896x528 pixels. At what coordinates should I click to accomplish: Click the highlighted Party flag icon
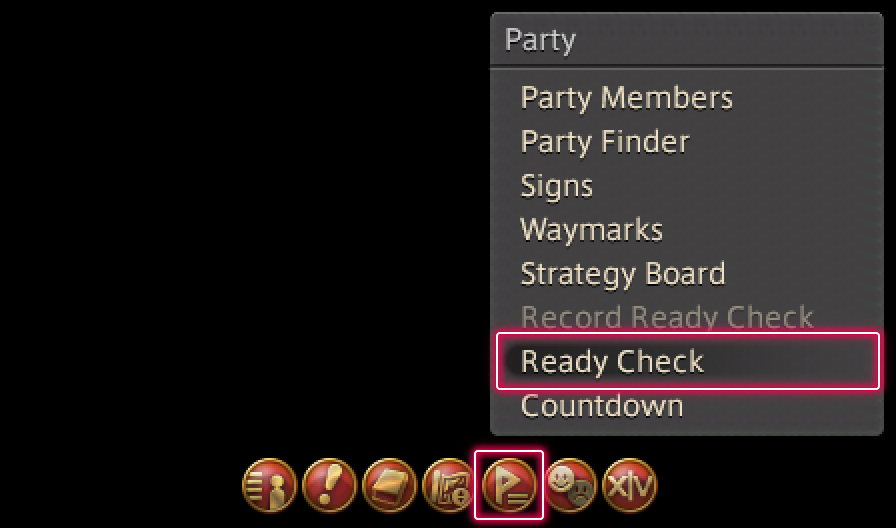pyautogui.click(x=509, y=485)
